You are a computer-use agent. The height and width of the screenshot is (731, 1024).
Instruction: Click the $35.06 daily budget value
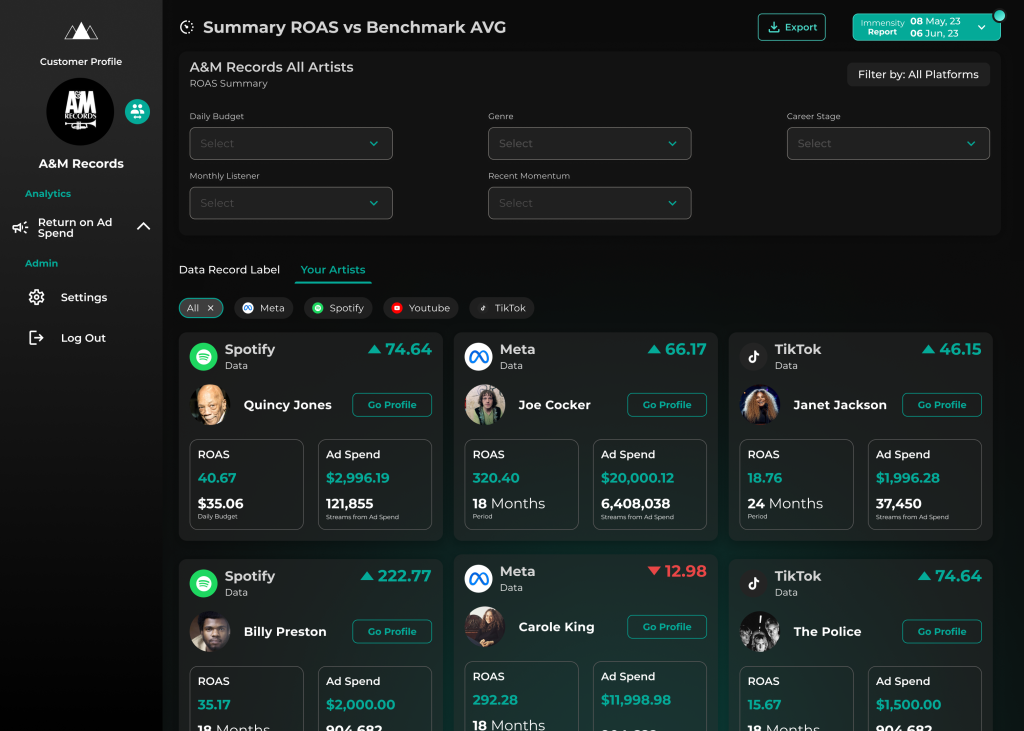pos(221,504)
